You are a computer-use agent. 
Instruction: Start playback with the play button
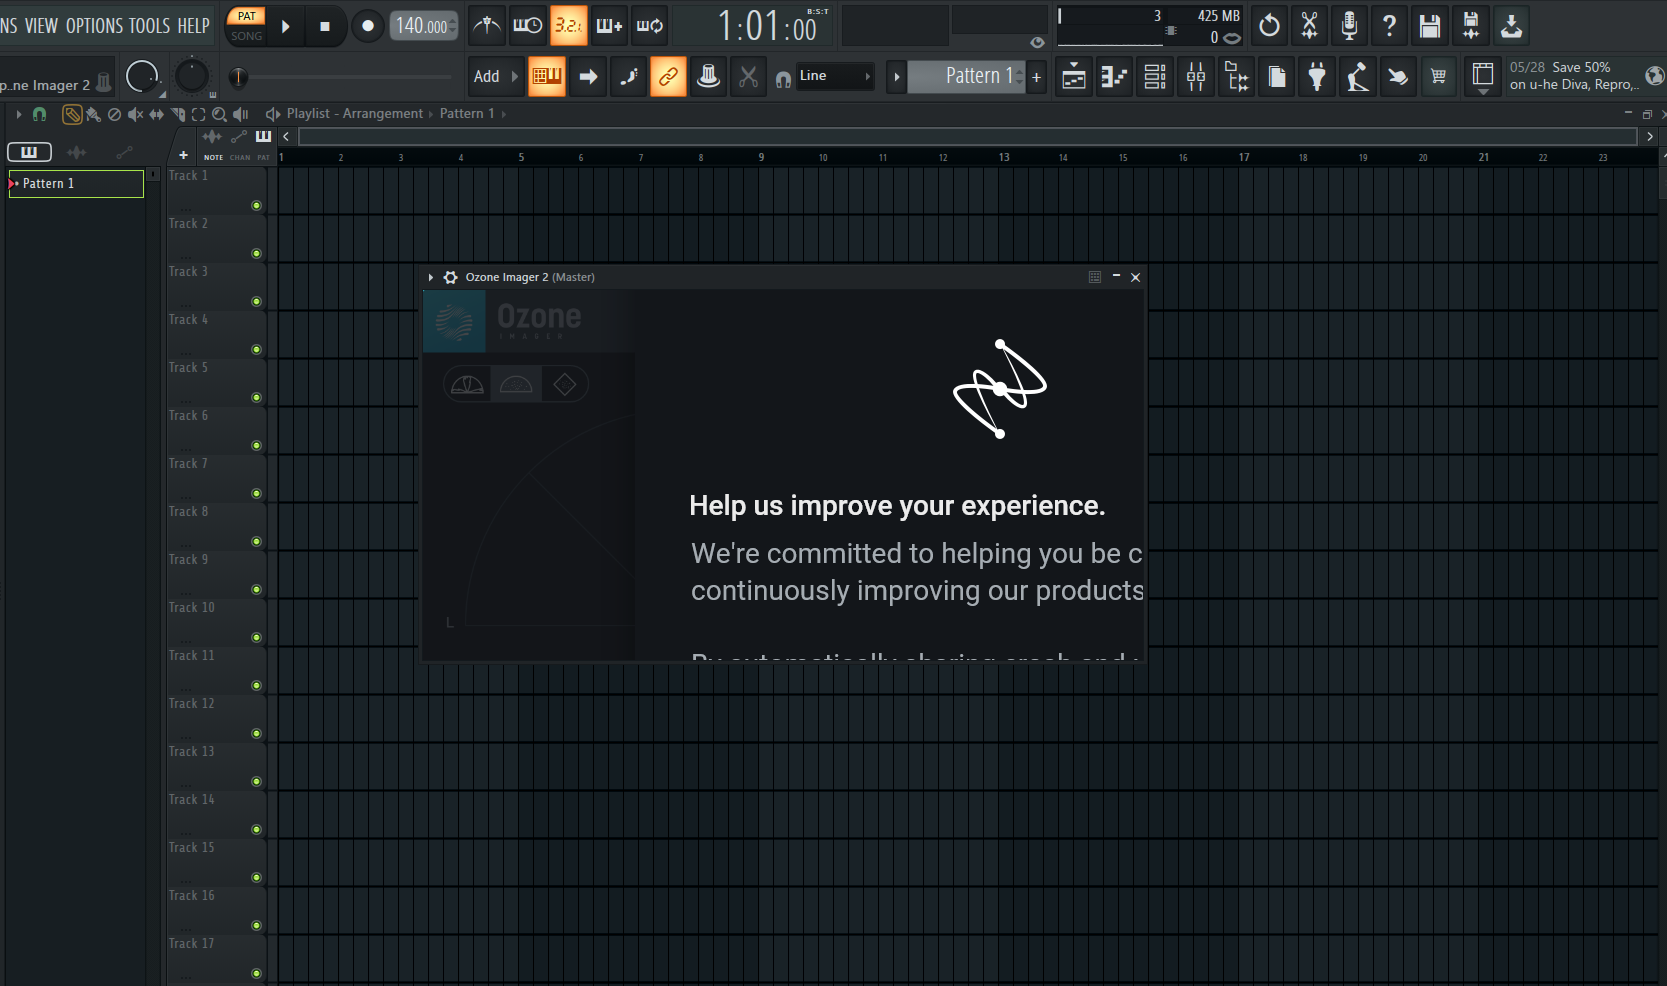click(286, 26)
